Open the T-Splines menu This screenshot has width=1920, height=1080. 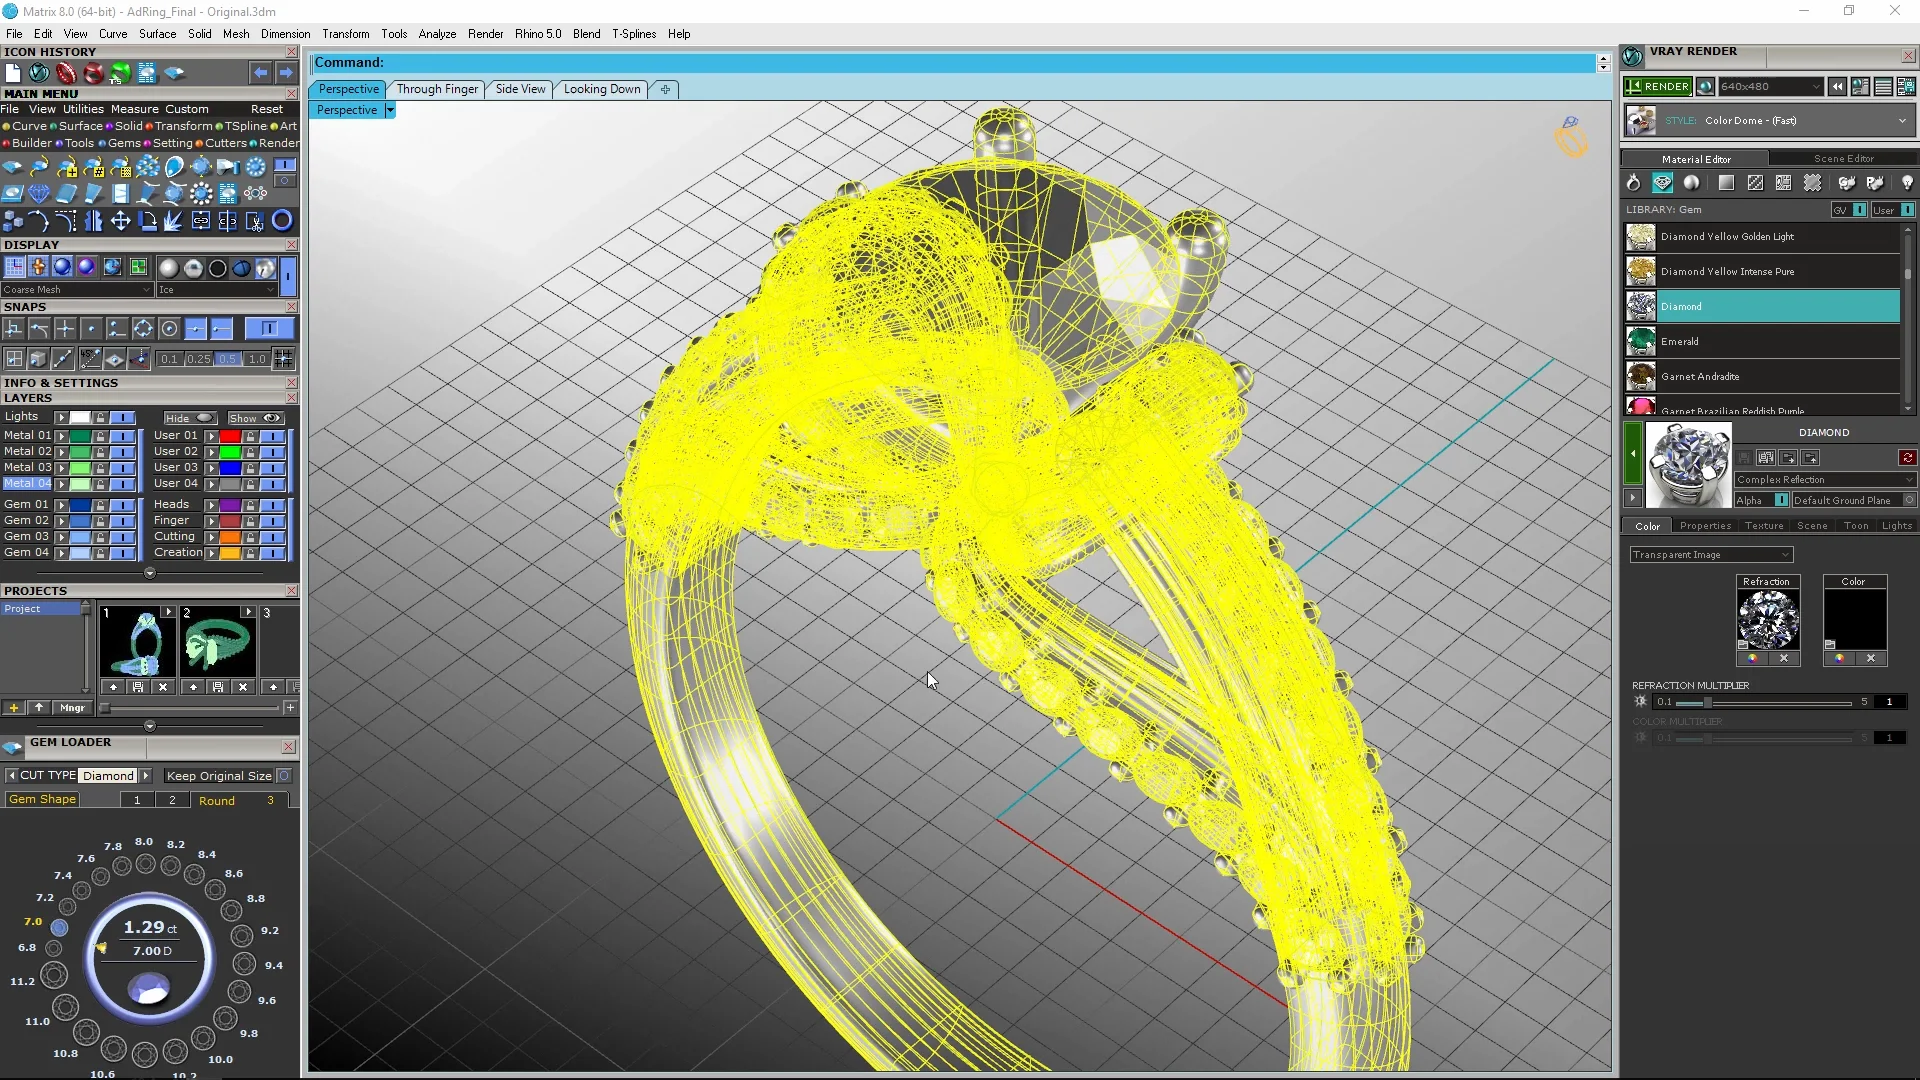(633, 34)
